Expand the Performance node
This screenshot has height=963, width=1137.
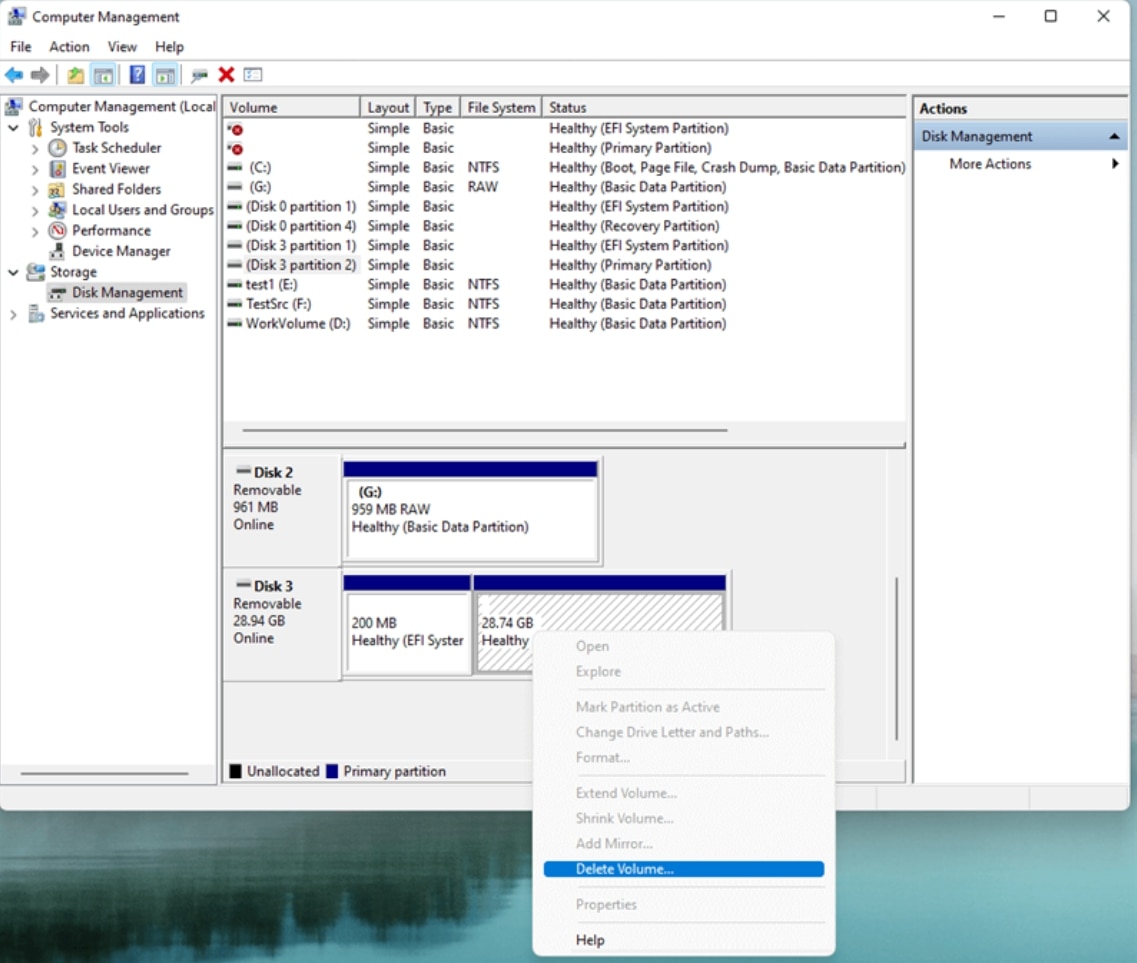(x=35, y=231)
